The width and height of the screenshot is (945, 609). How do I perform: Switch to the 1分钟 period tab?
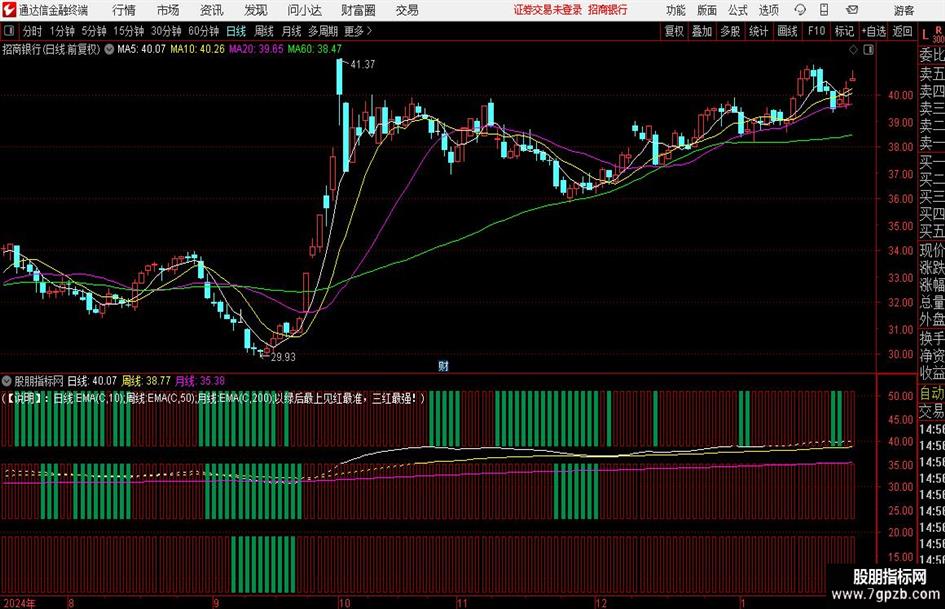tap(62, 31)
